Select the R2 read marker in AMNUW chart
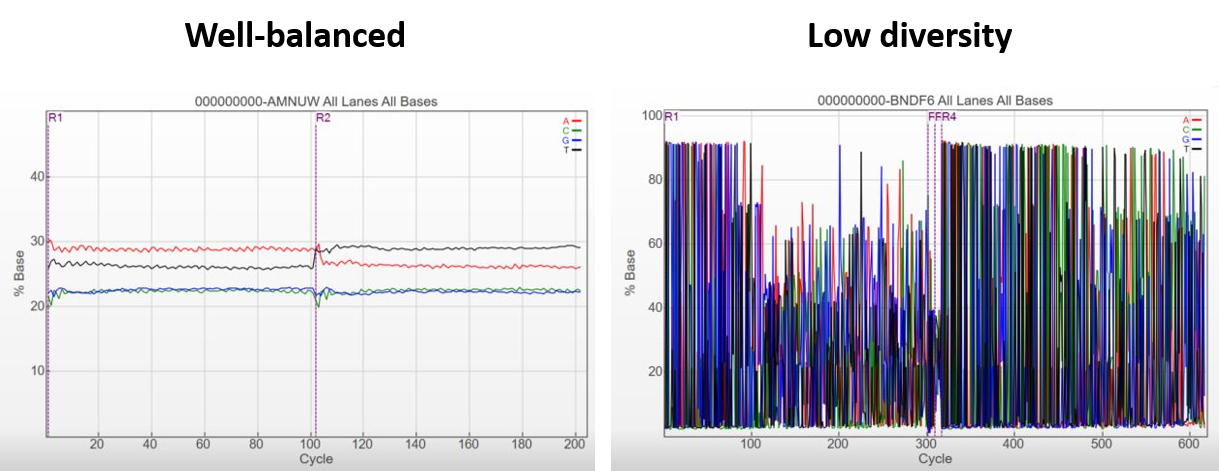This screenshot has width=1219, height=471. [x=323, y=118]
